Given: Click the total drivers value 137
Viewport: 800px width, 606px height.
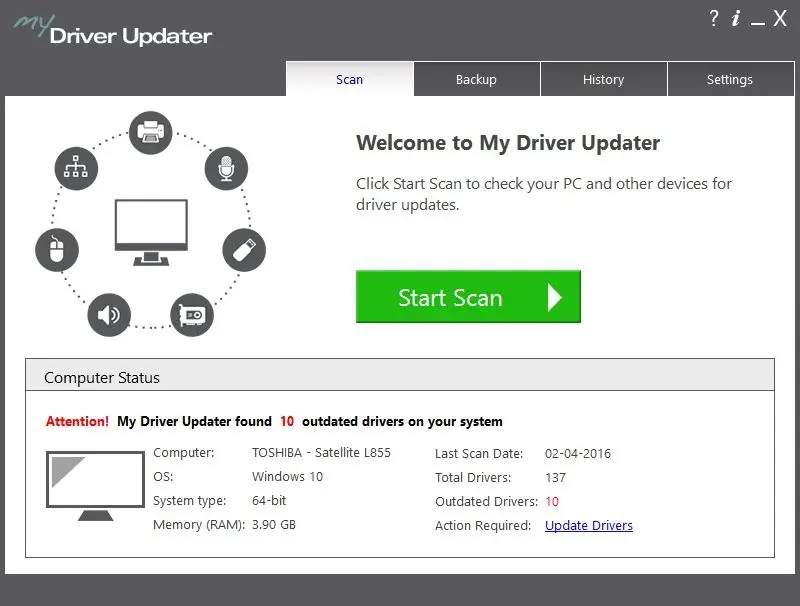Looking at the screenshot, I should coord(555,477).
